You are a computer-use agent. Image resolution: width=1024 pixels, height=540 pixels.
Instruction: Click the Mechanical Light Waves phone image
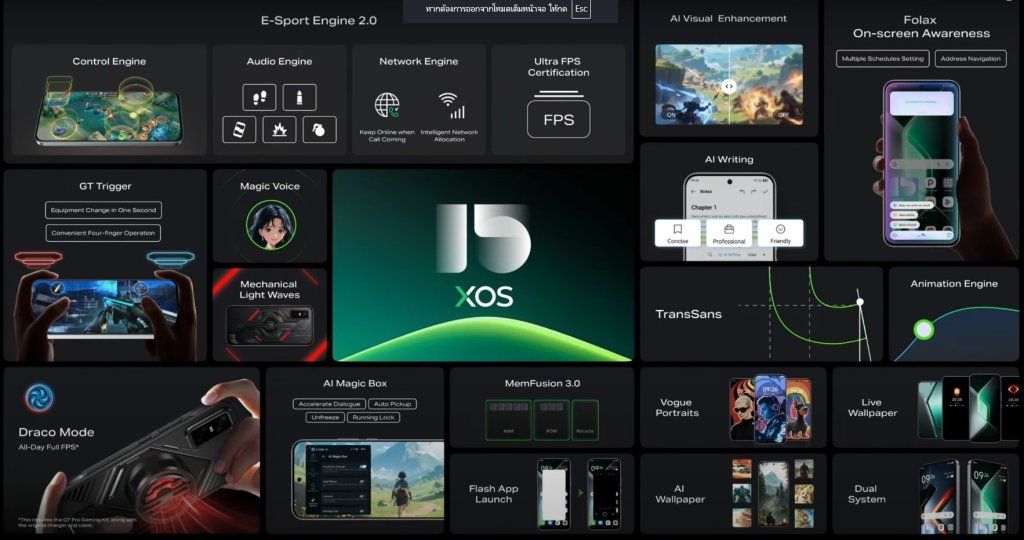(270, 325)
